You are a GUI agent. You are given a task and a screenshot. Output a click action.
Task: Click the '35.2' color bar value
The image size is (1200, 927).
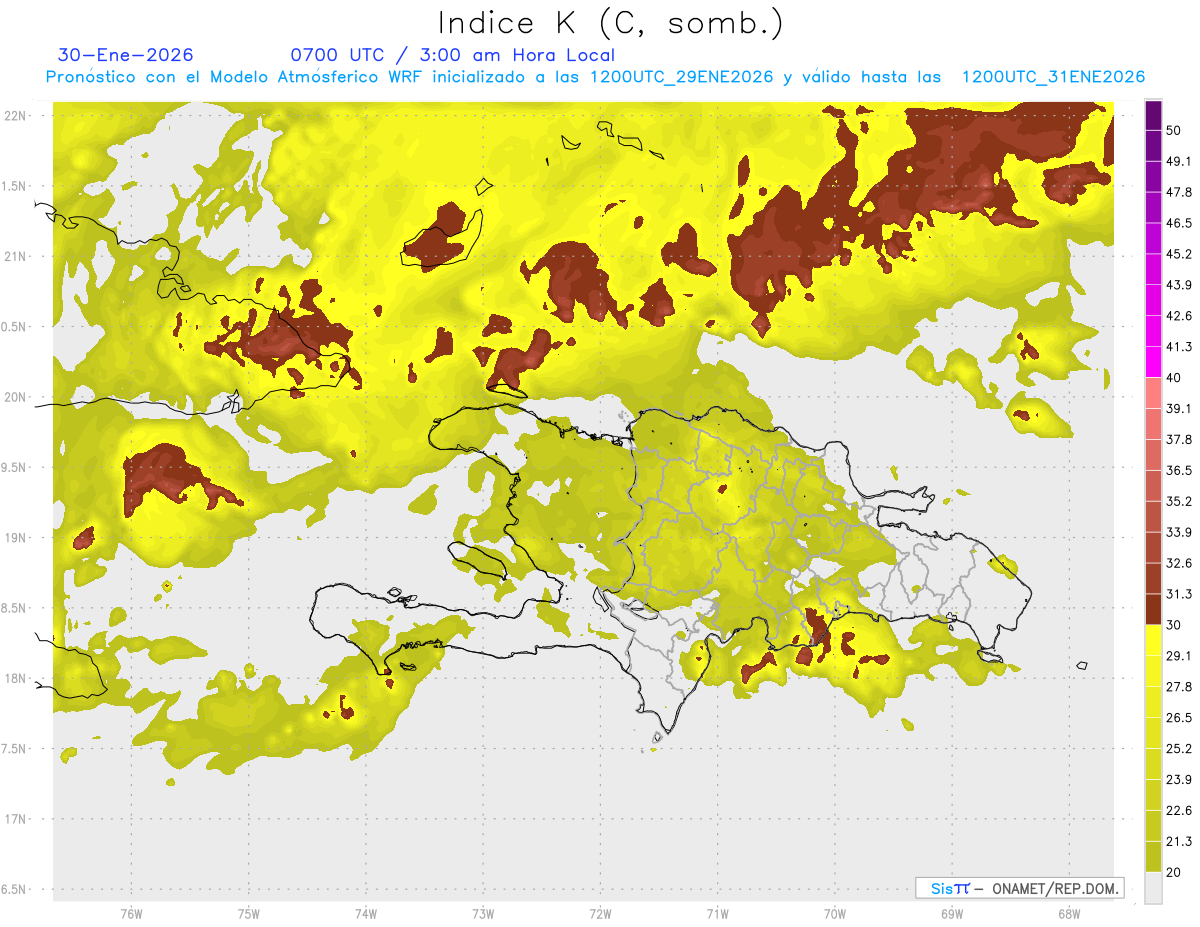pos(1179,502)
